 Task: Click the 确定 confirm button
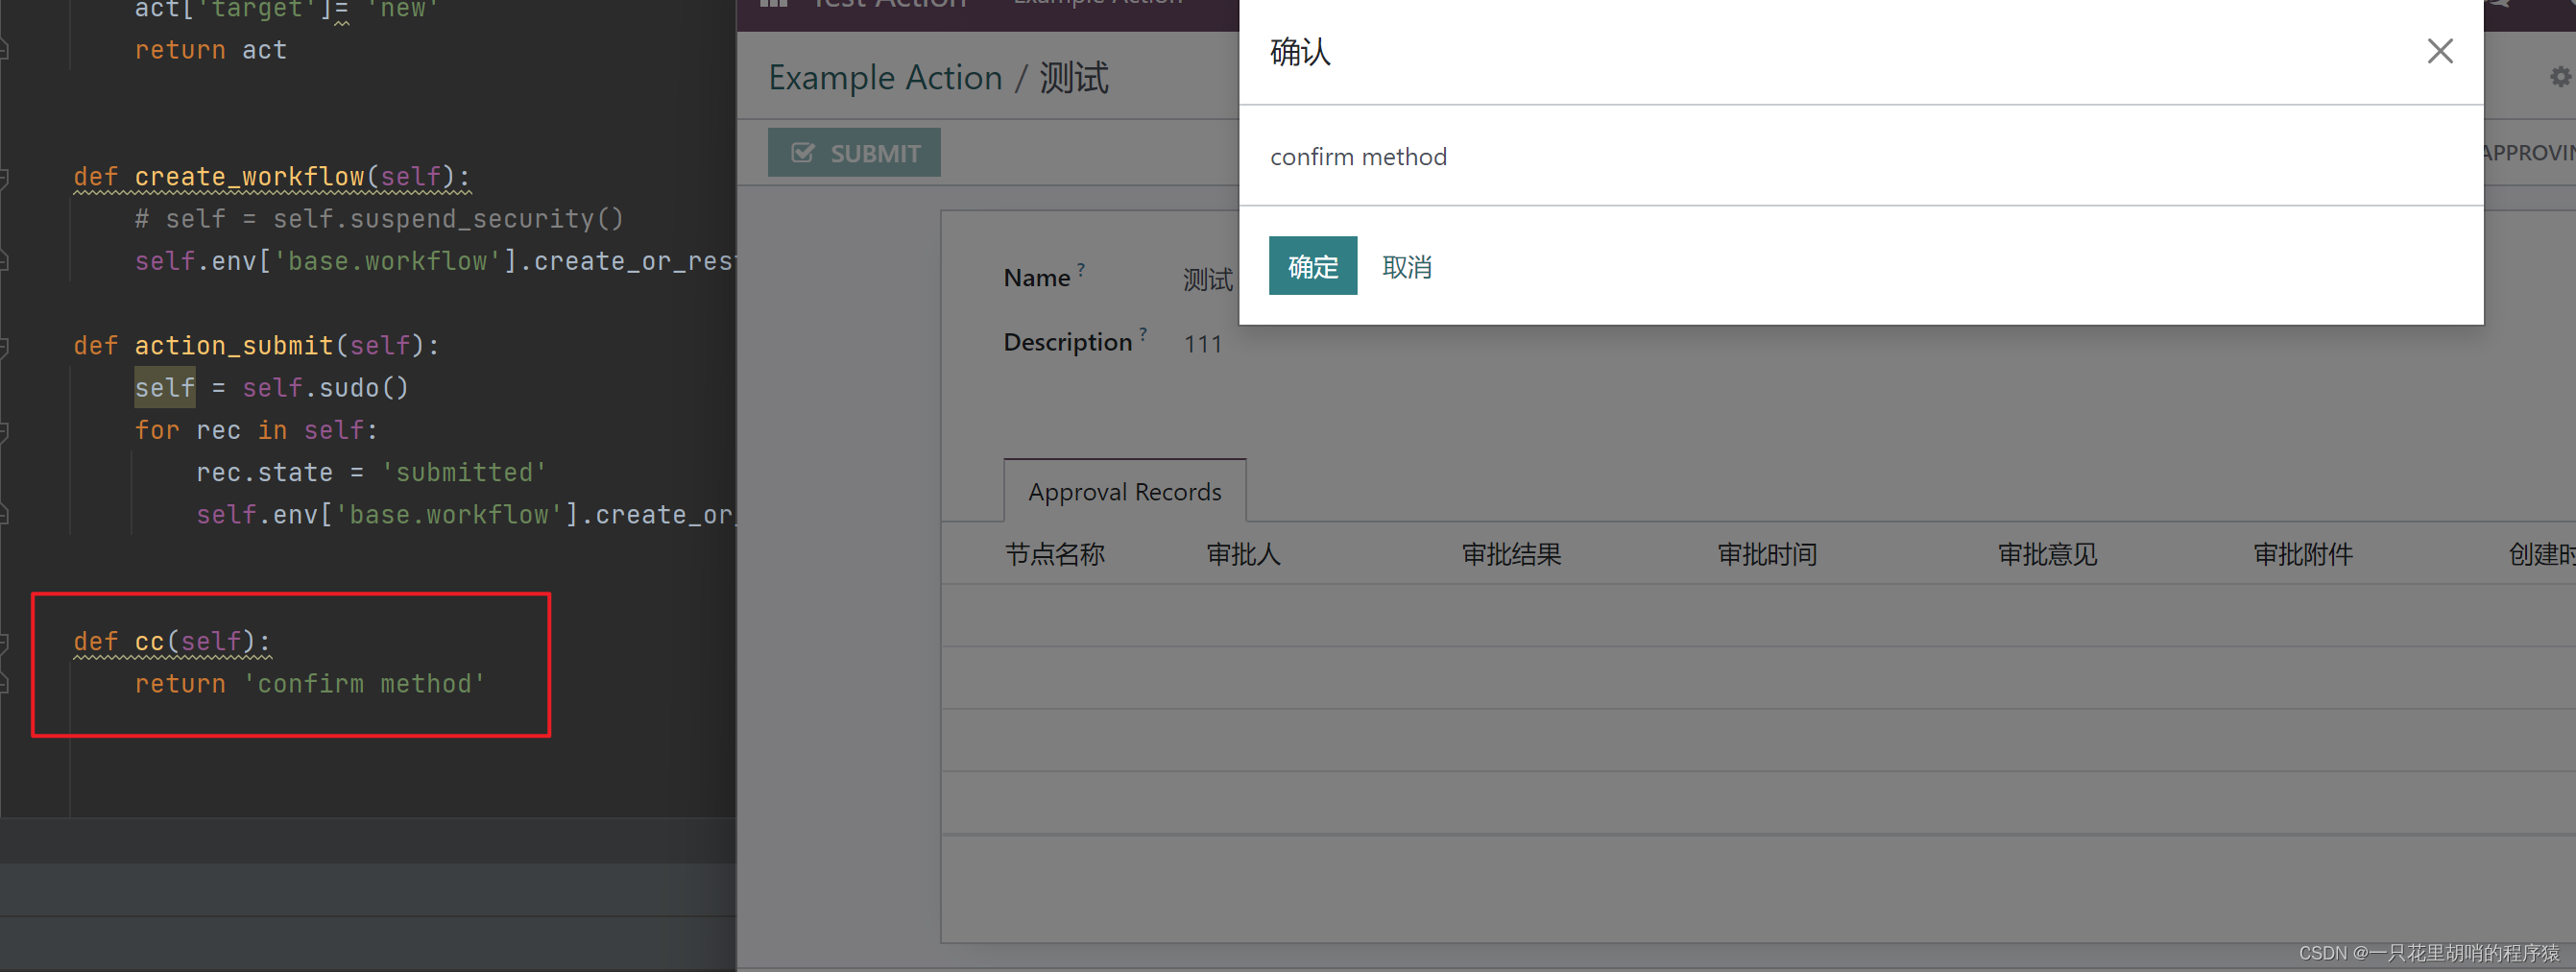[1312, 266]
